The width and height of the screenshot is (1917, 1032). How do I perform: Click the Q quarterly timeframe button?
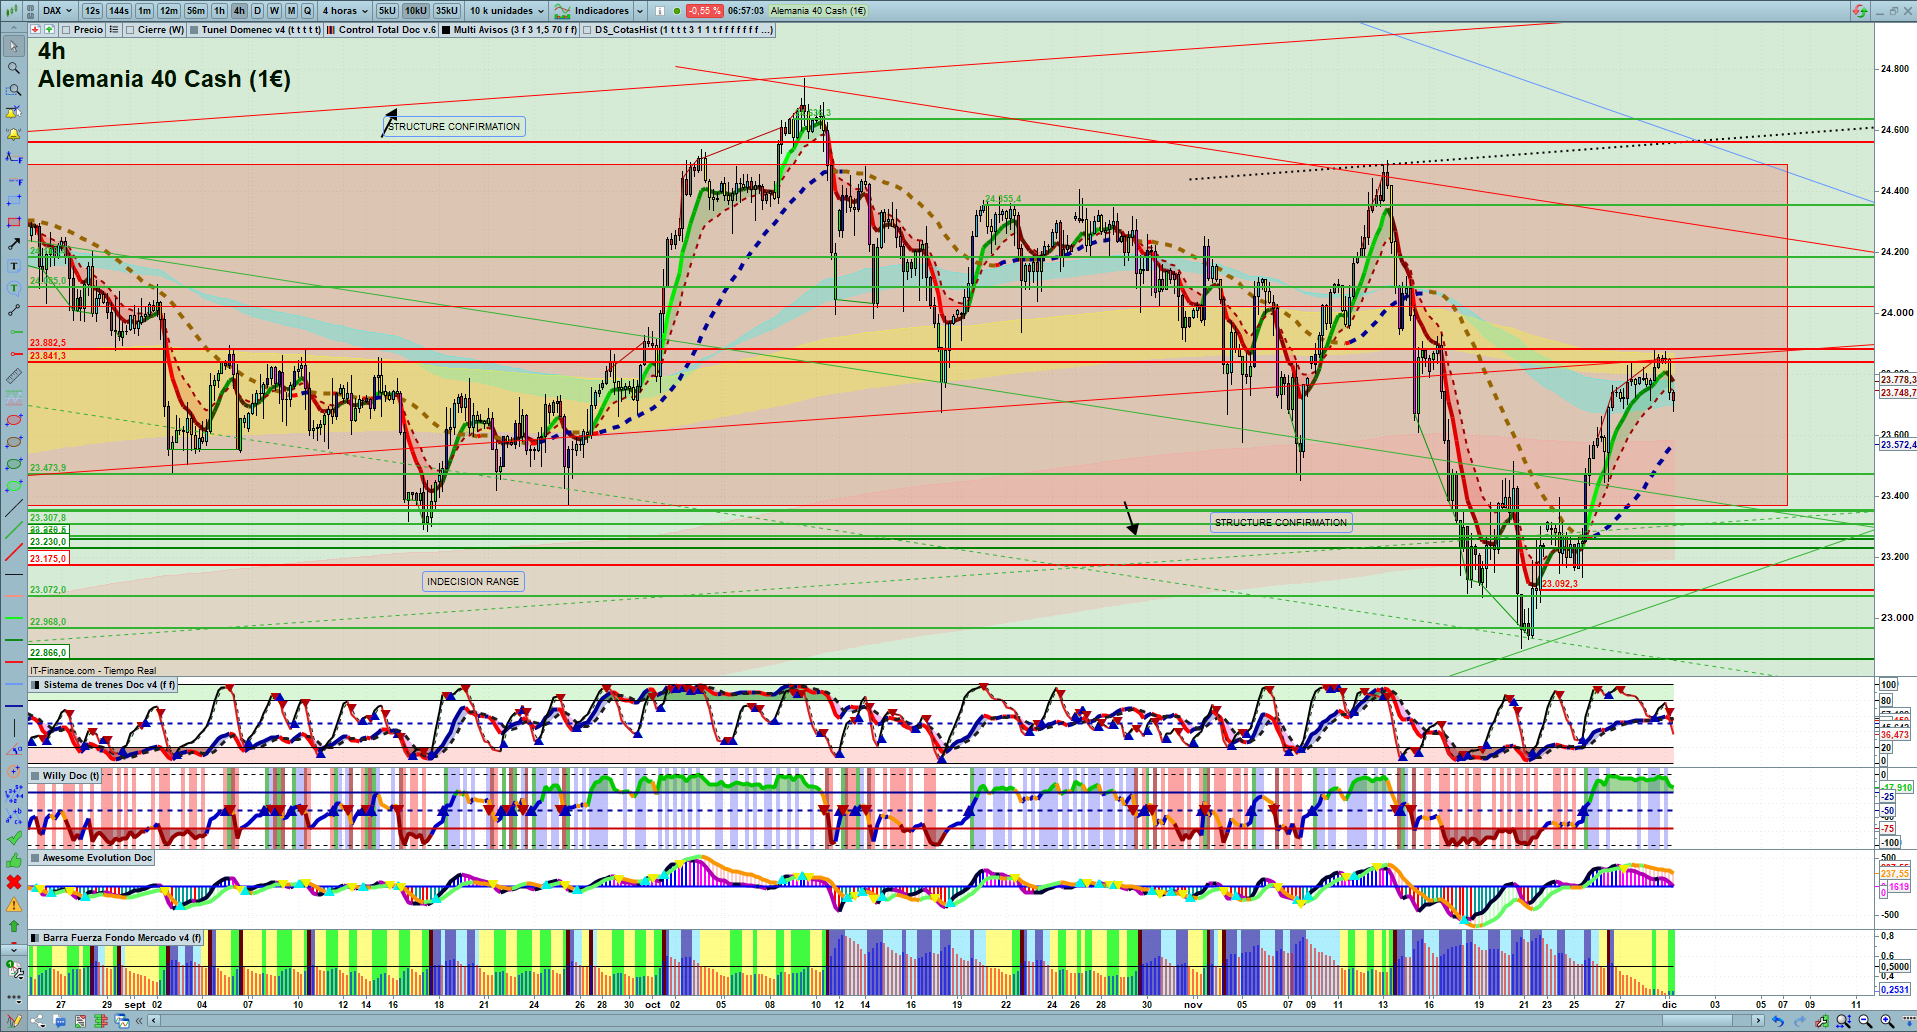[308, 11]
